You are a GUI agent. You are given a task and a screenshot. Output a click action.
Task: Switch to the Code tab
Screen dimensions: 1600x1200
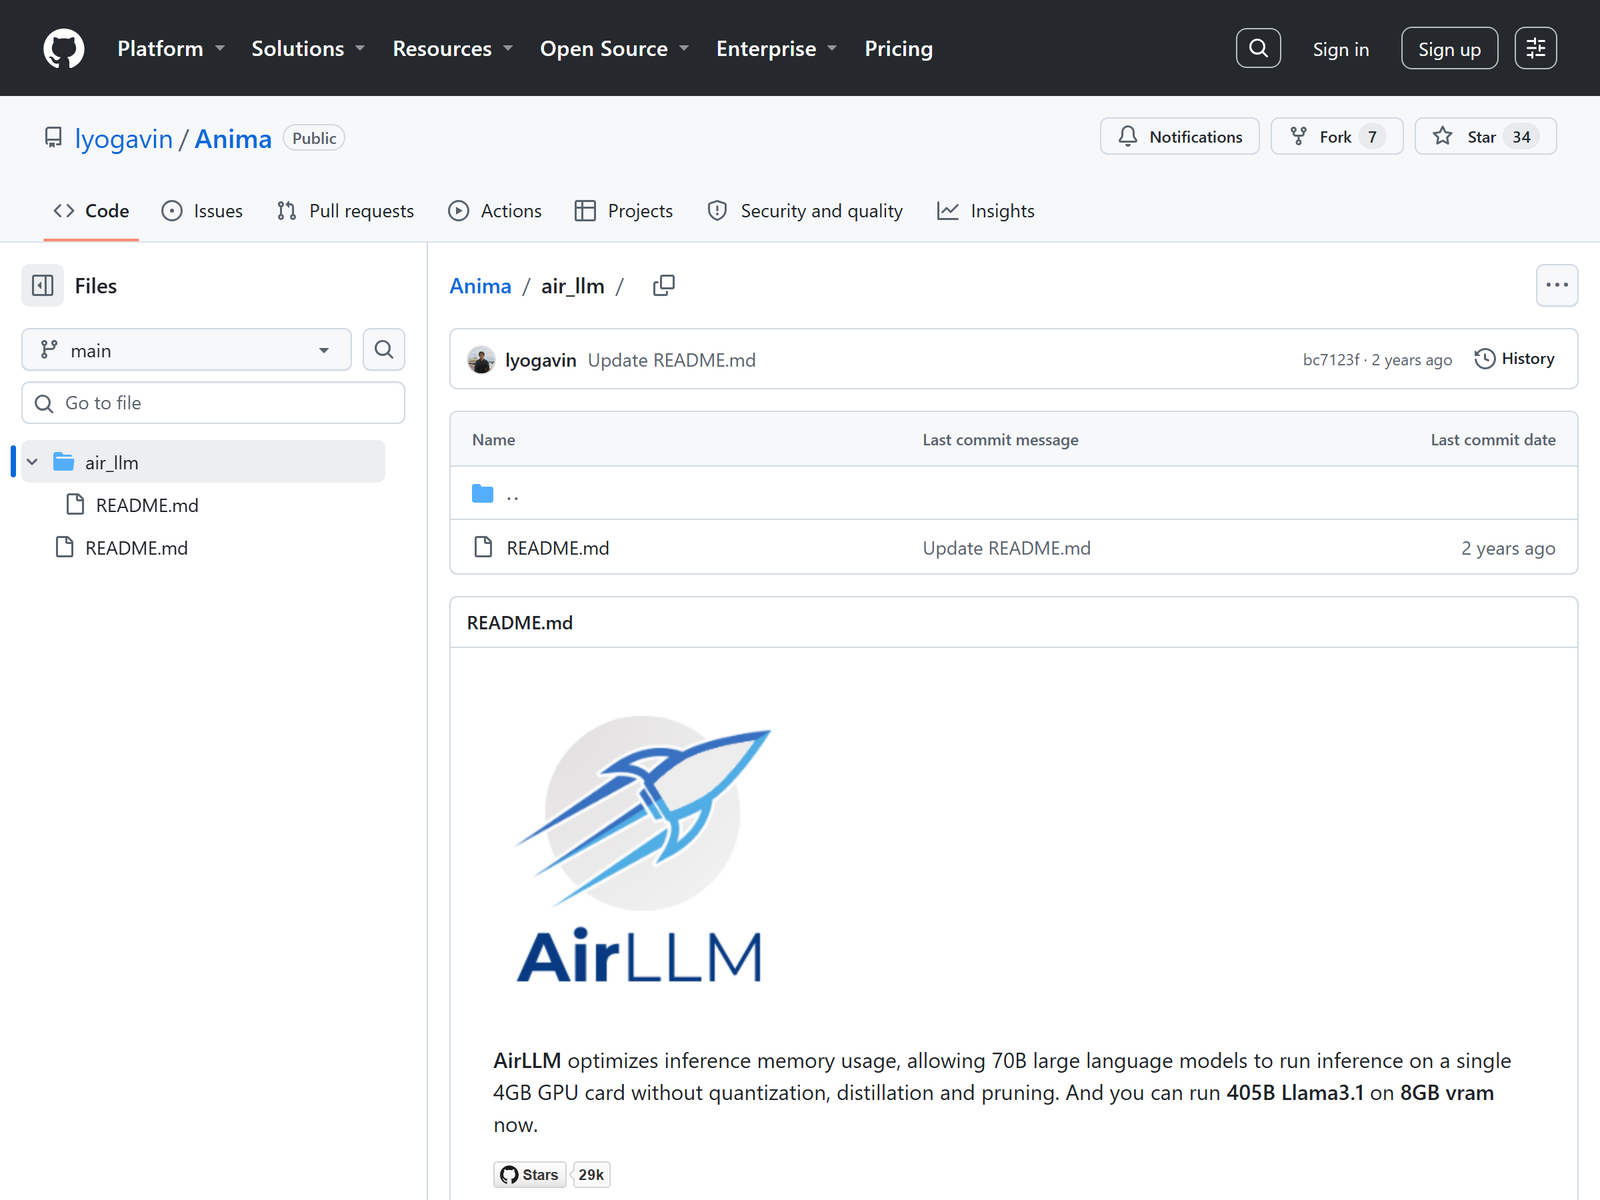pyautogui.click(x=91, y=211)
